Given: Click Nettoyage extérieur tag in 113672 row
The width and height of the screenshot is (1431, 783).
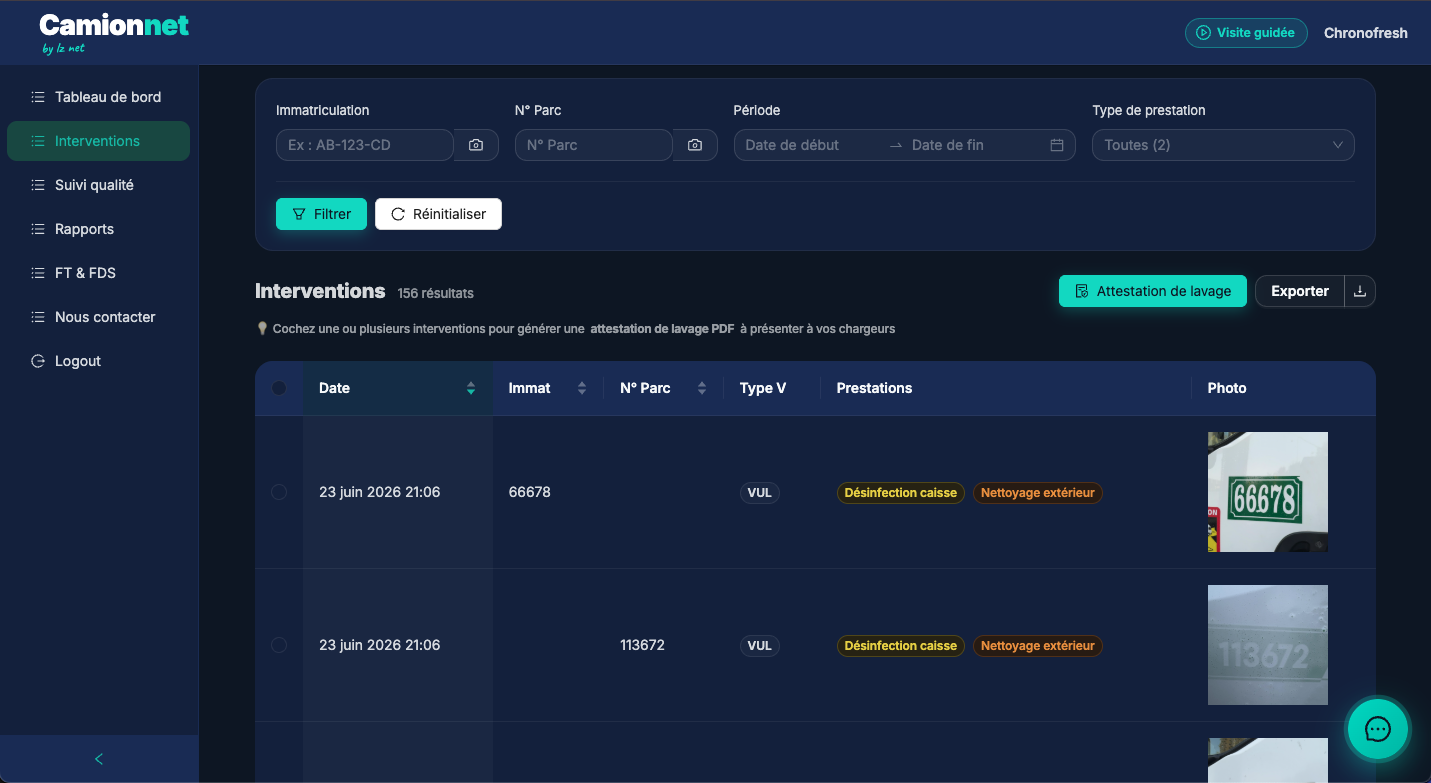Looking at the screenshot, I should [x=1038, y=645].
